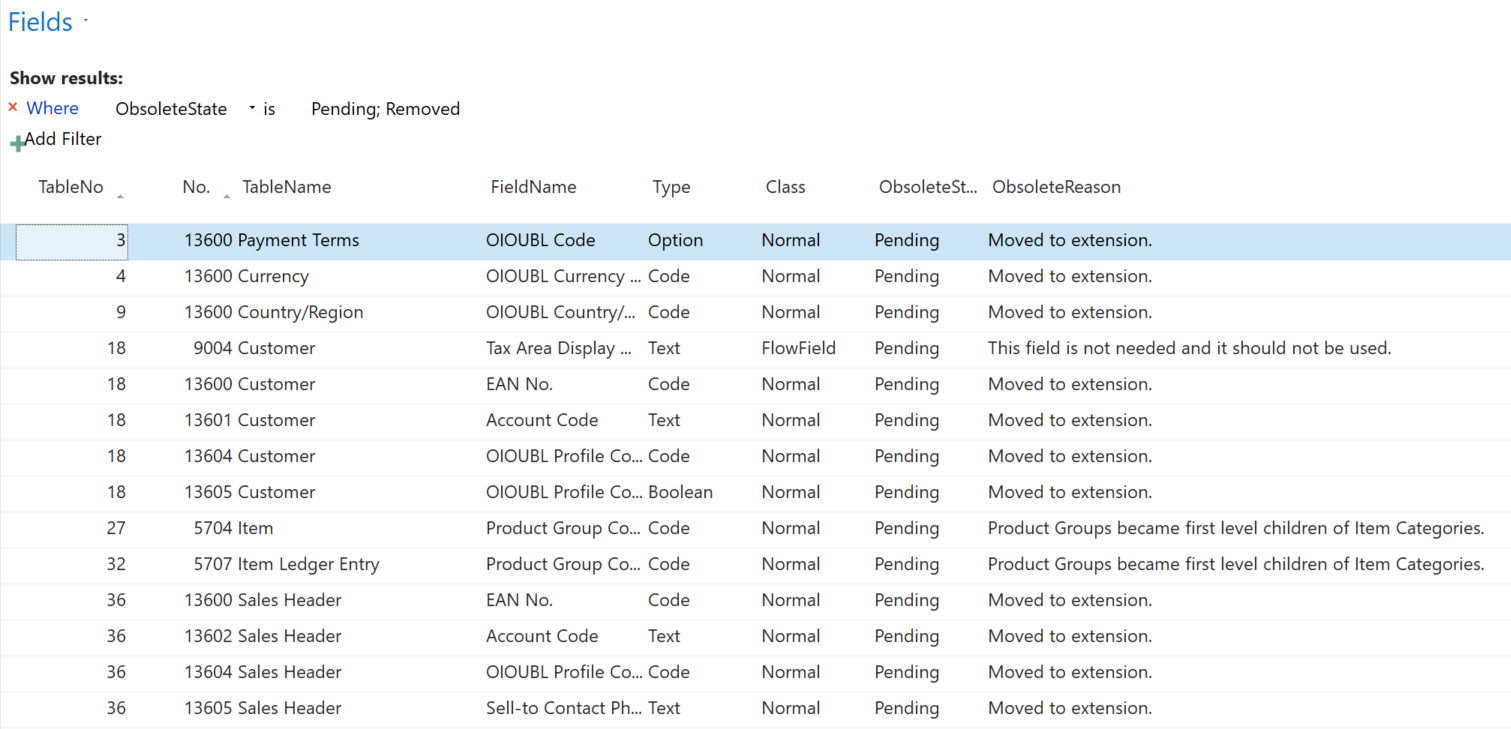Click the ObsoleteReason column header
The height and width of the screenshot is (729, 1511).
[x=1056, y=187]
